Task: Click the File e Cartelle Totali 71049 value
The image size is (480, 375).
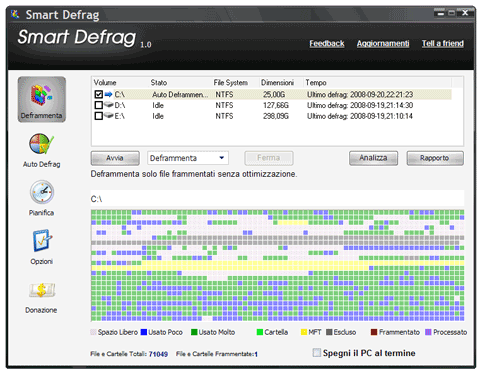Action: 158,354
